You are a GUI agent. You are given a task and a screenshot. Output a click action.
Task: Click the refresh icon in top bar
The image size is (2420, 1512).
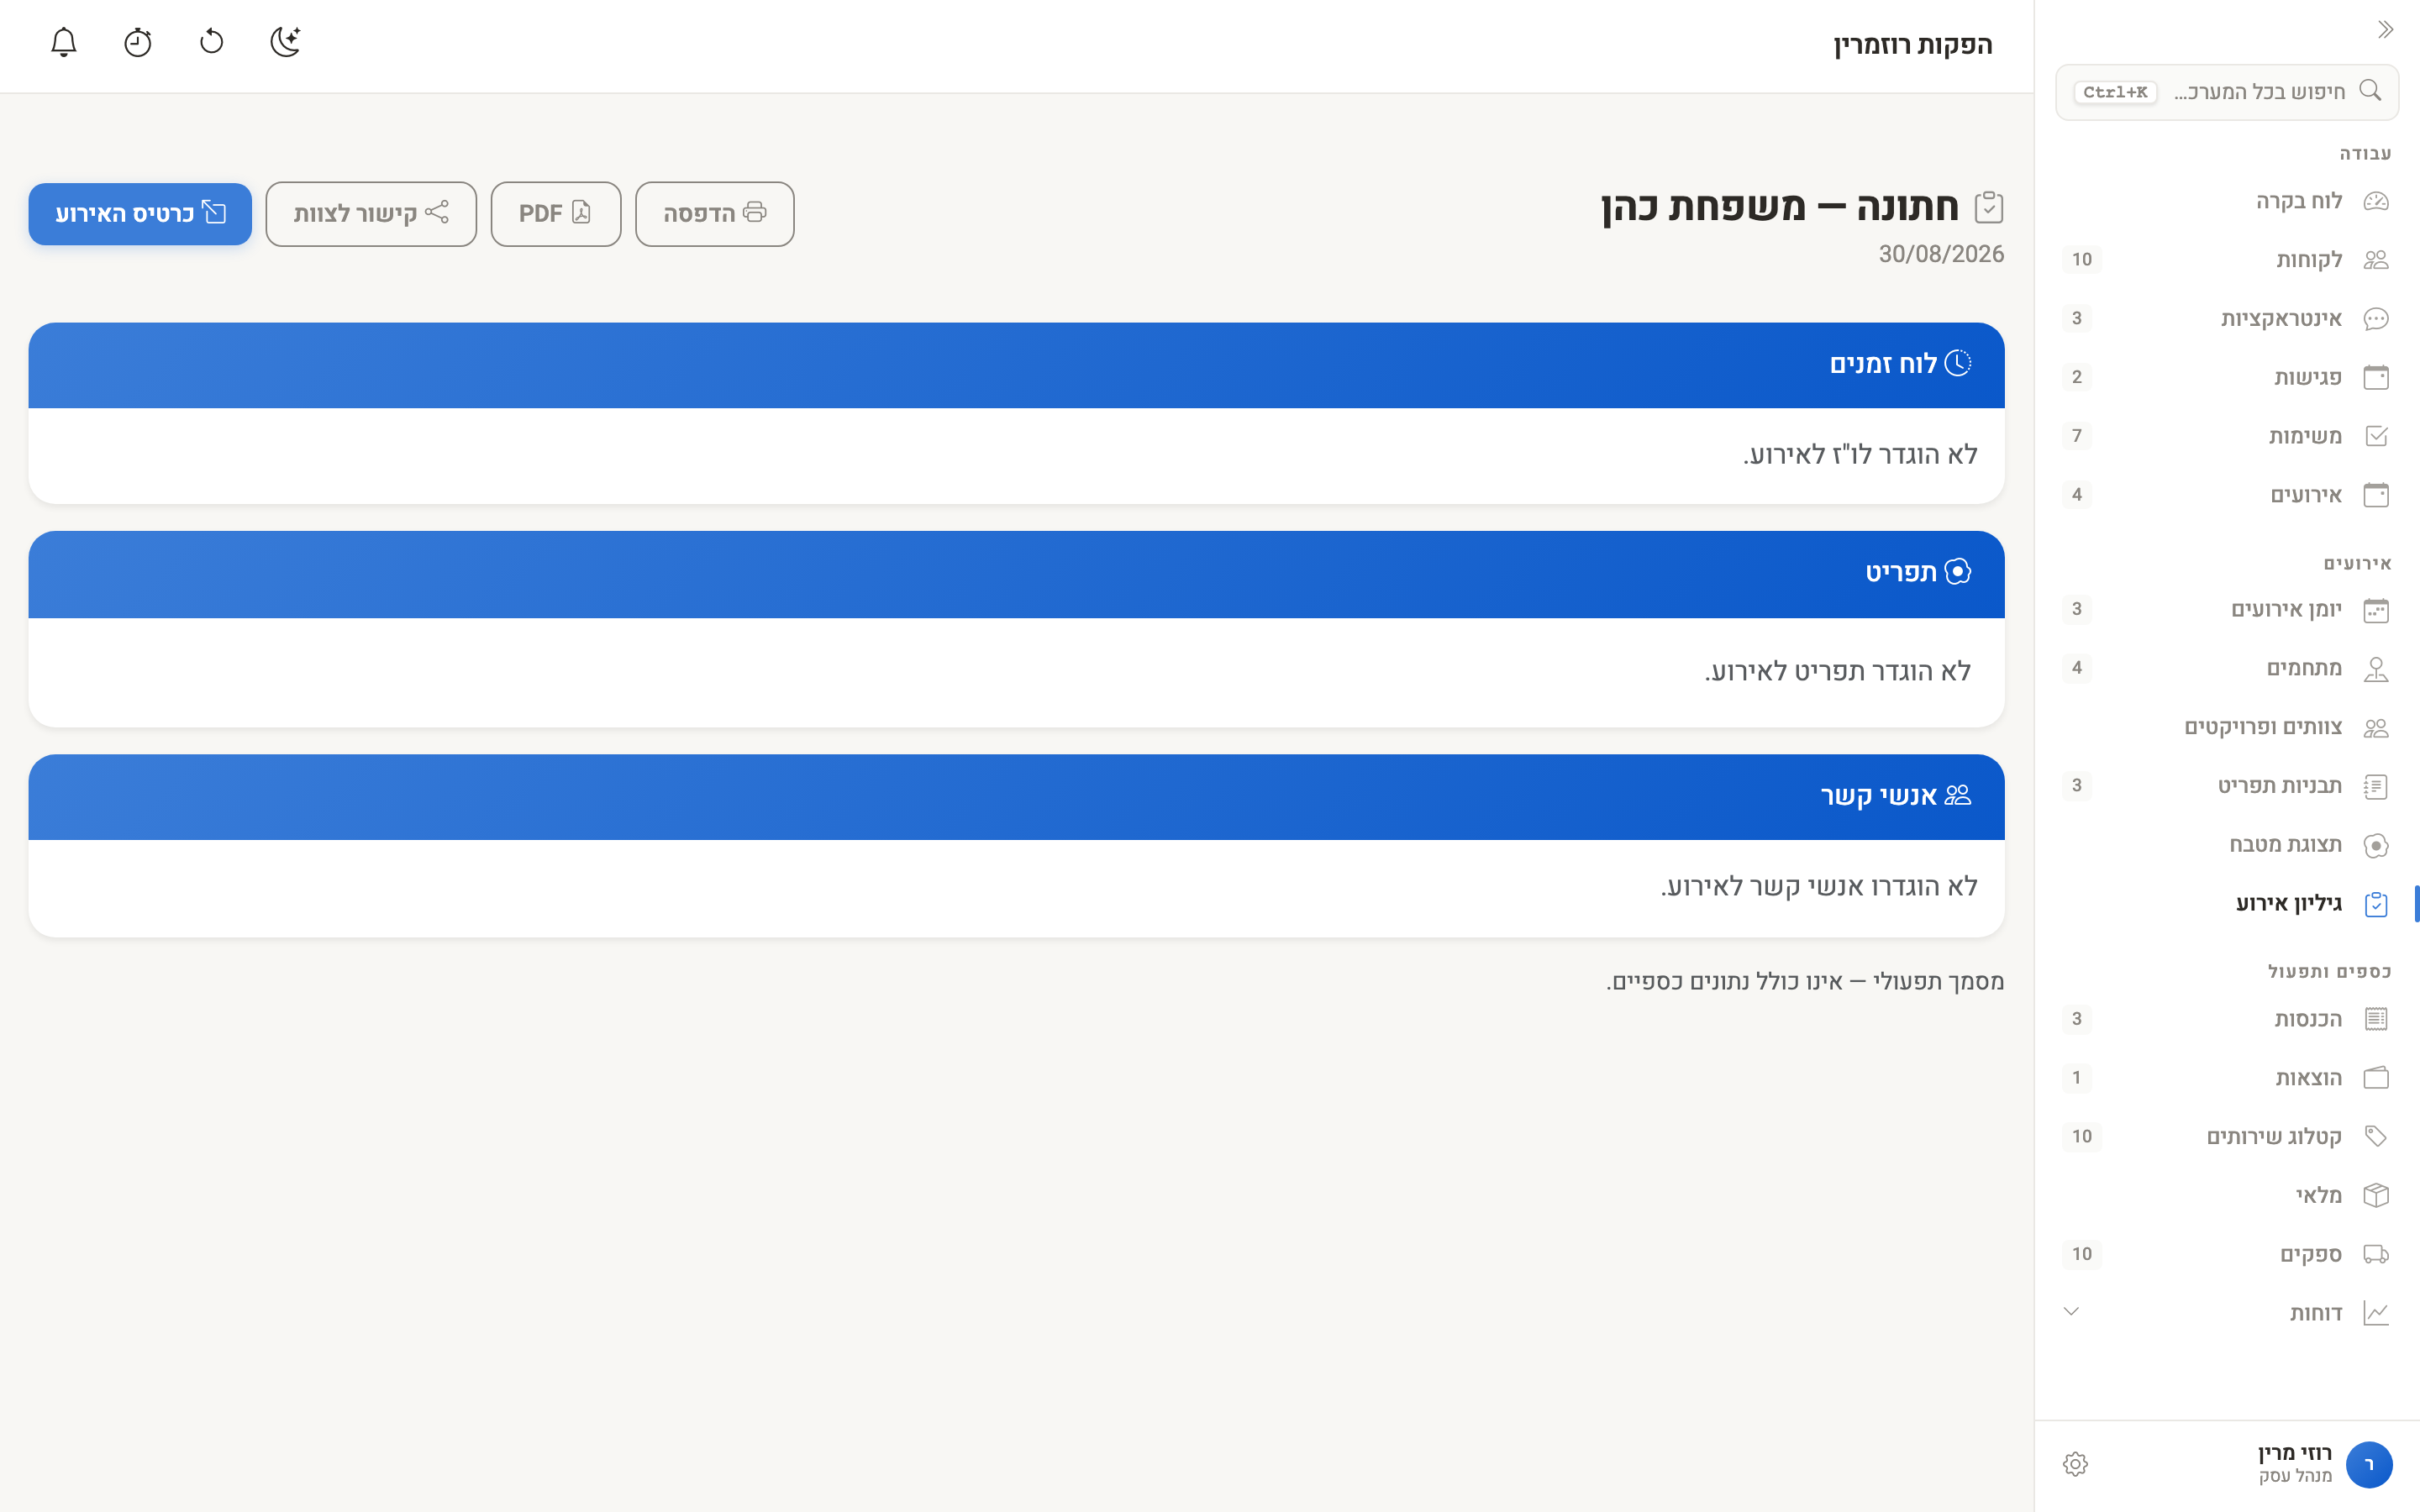point(212,42)
